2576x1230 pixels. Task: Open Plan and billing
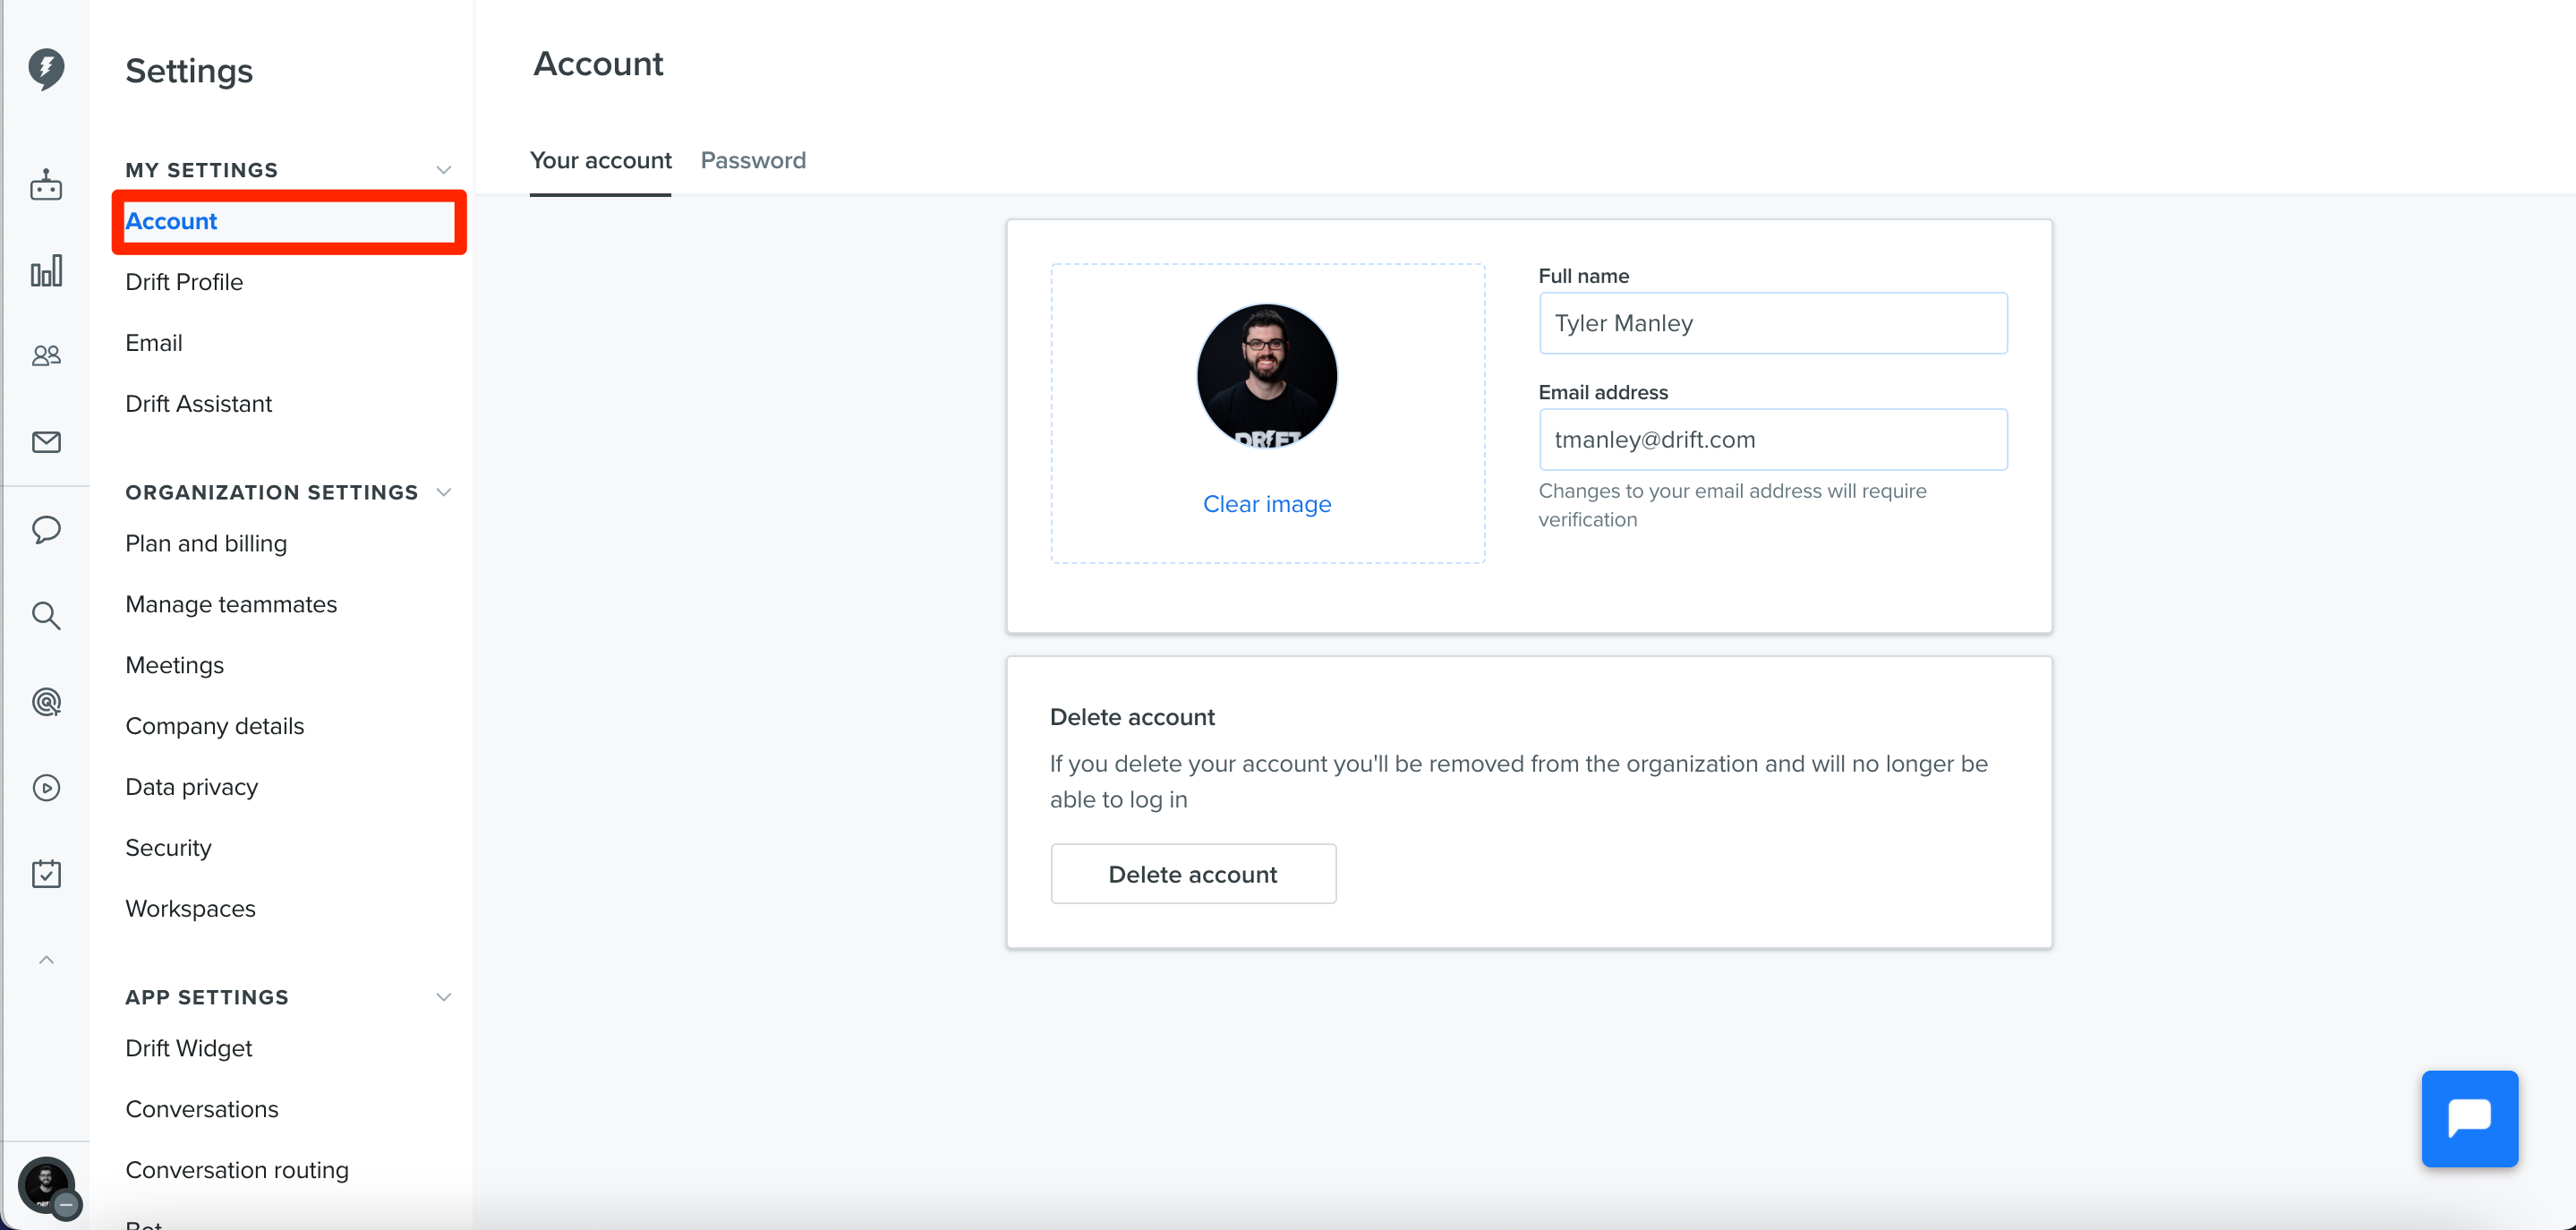206,543
